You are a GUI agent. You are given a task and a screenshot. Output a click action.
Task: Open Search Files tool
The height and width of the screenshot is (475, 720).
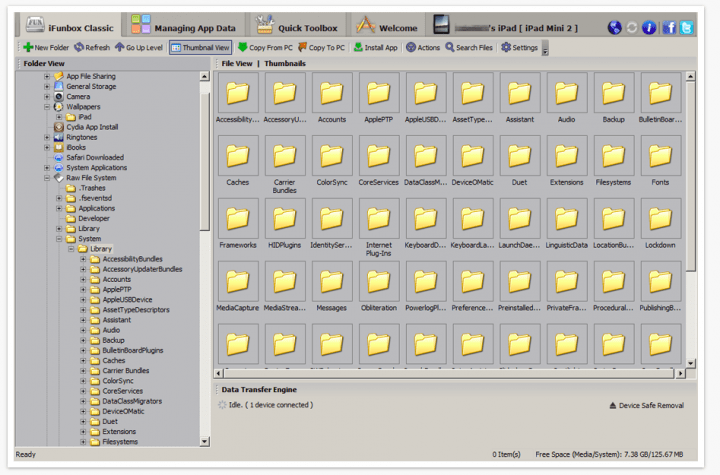point(469,47)
